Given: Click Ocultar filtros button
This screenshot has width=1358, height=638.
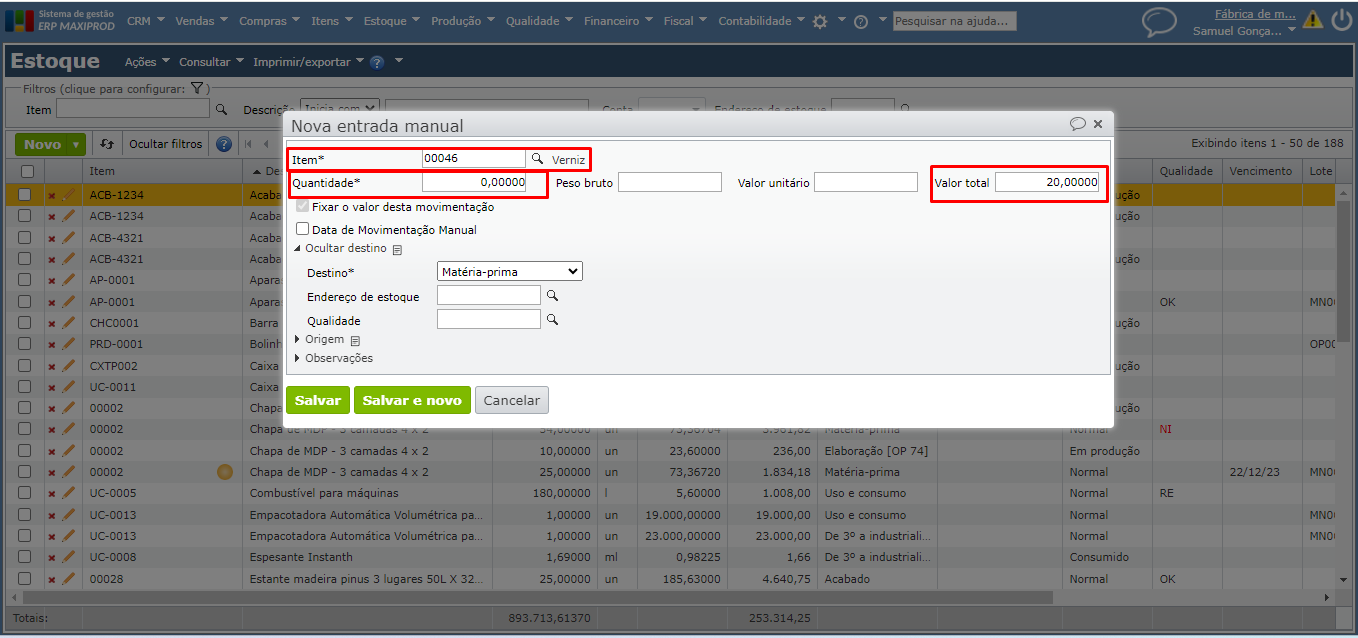Looking at the screenshot, I should click(x=166, y=144).
